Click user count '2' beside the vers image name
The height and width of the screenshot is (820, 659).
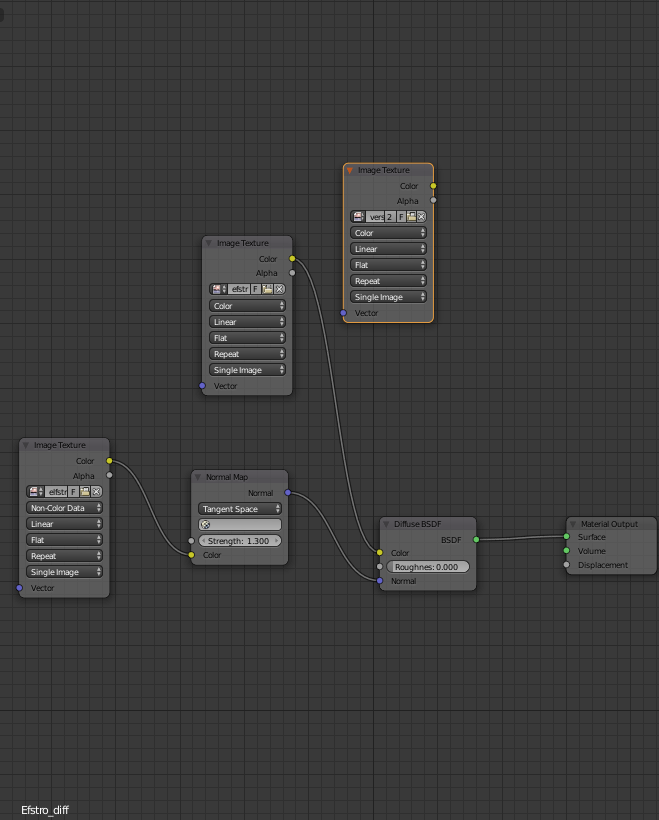390,217
